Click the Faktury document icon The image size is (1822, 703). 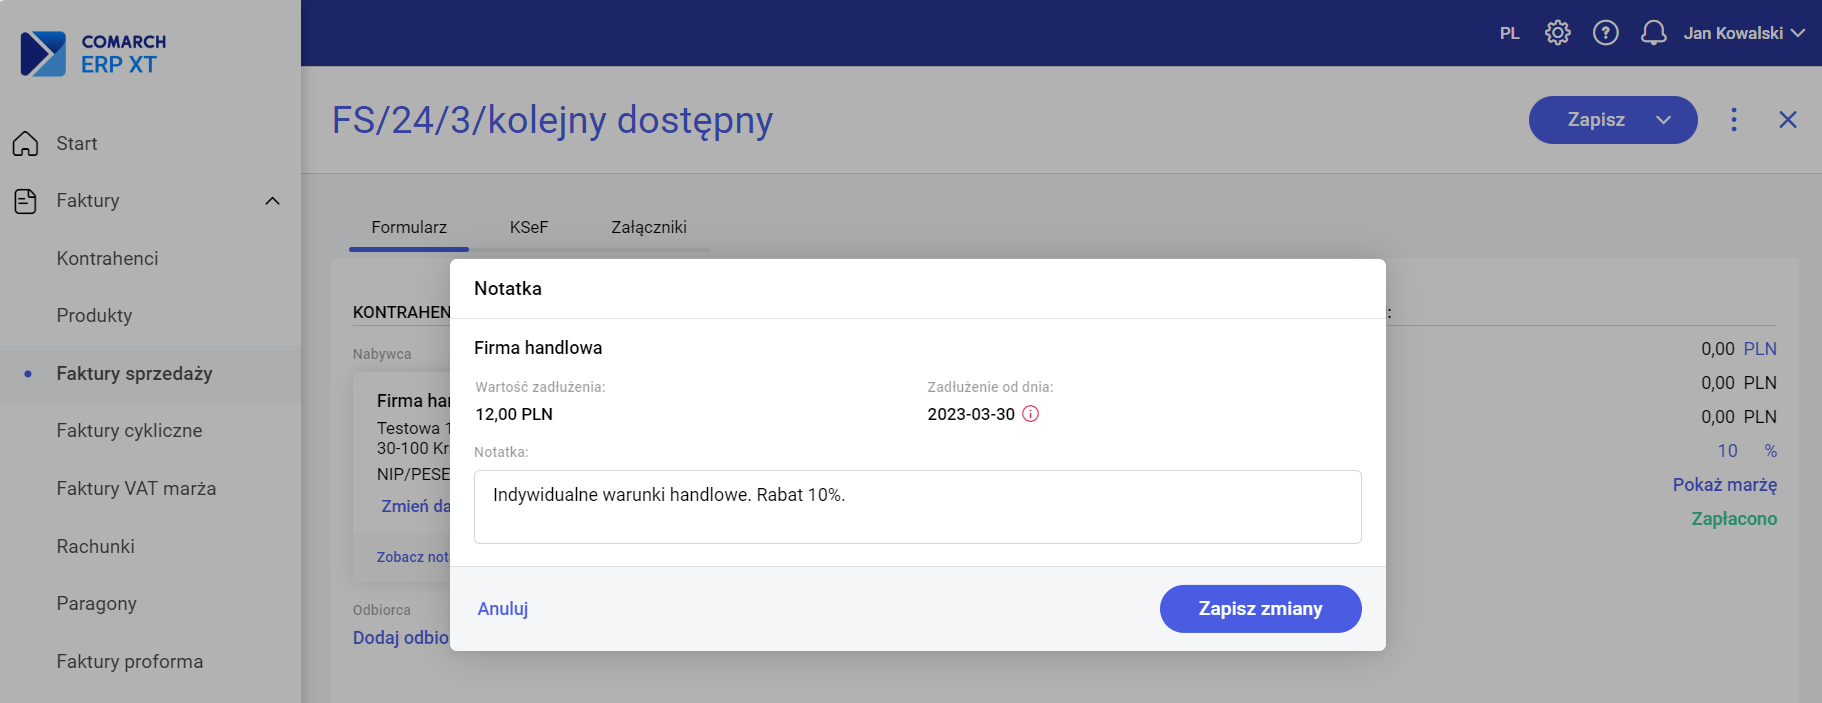pyautogui.click(x=26, y=201)
